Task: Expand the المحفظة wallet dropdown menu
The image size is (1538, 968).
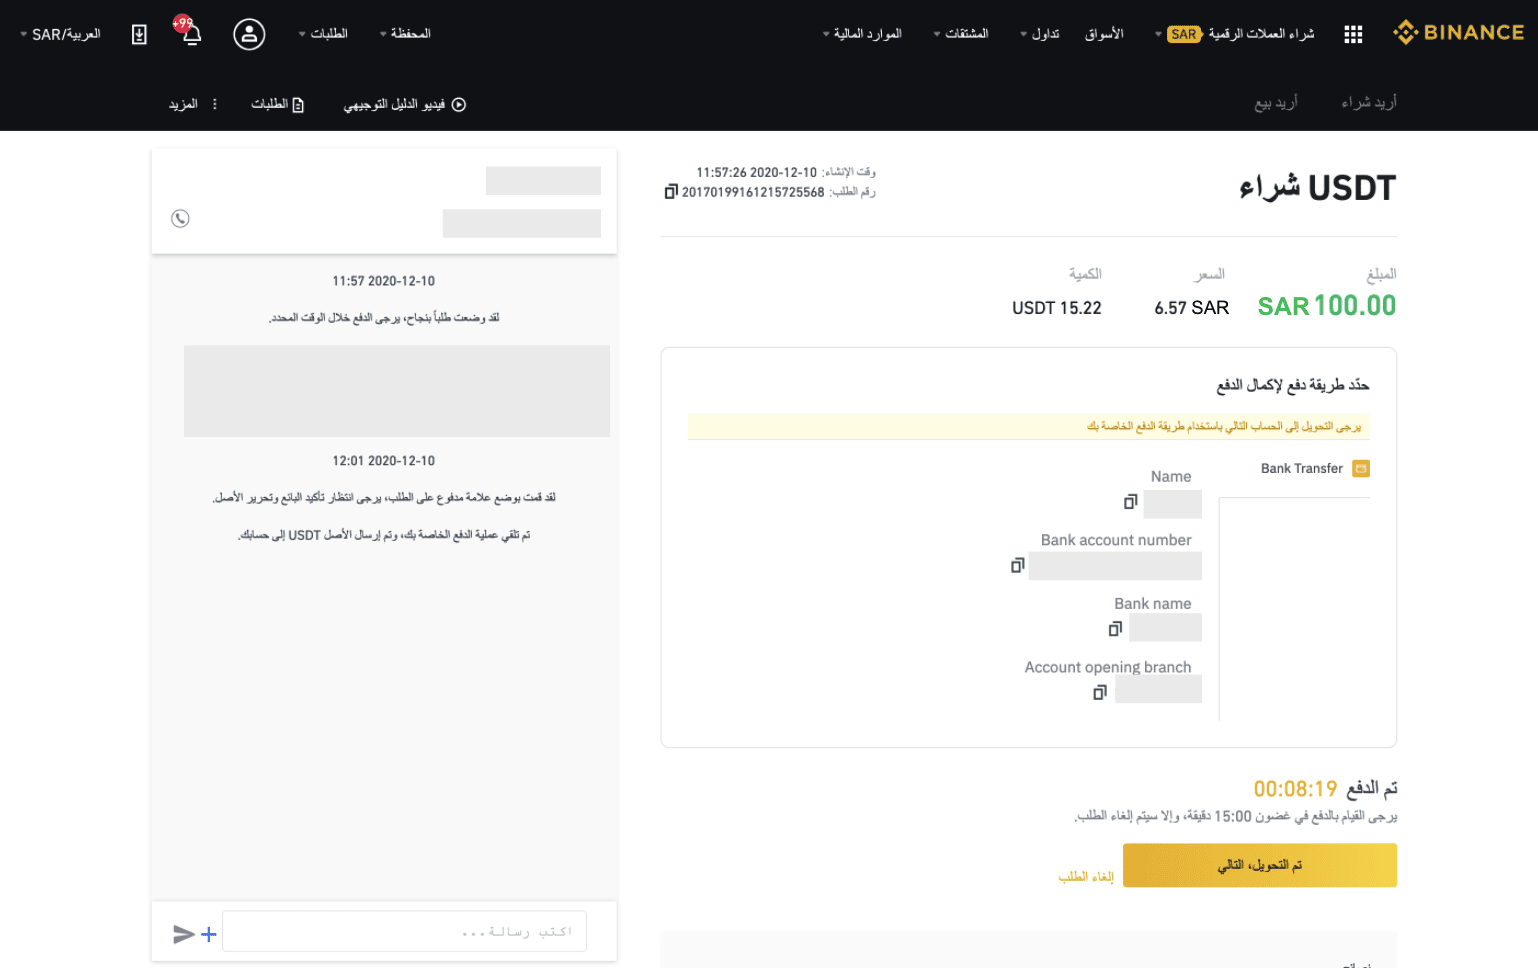Action: click(x=405, y=34)
